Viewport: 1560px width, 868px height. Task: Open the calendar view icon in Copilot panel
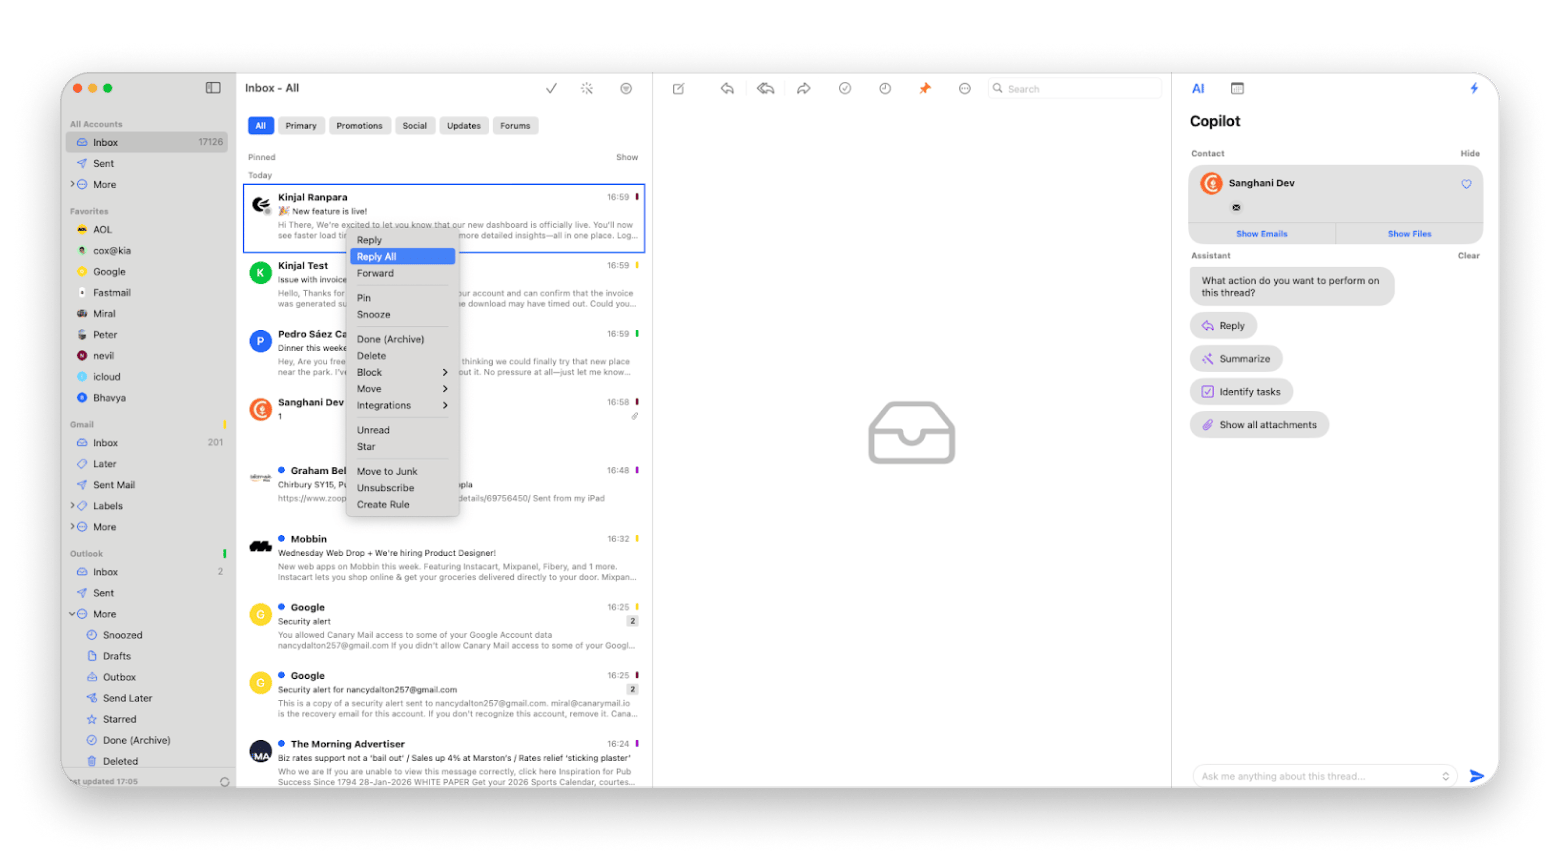1238,88
